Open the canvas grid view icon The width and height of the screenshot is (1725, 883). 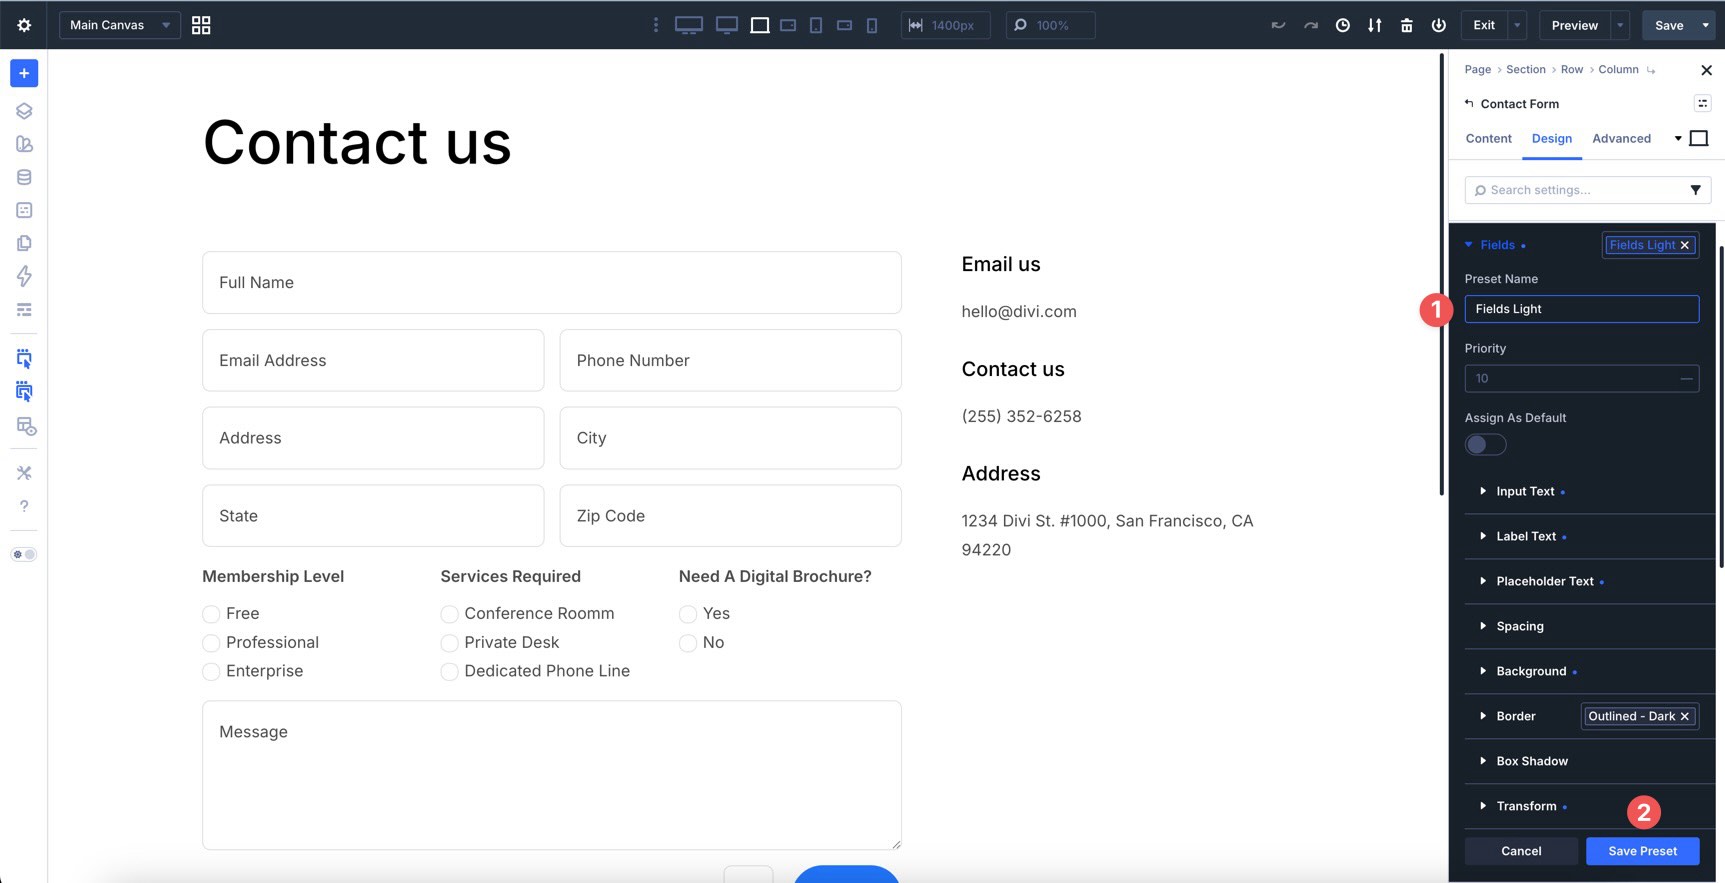tap(201, 25)
